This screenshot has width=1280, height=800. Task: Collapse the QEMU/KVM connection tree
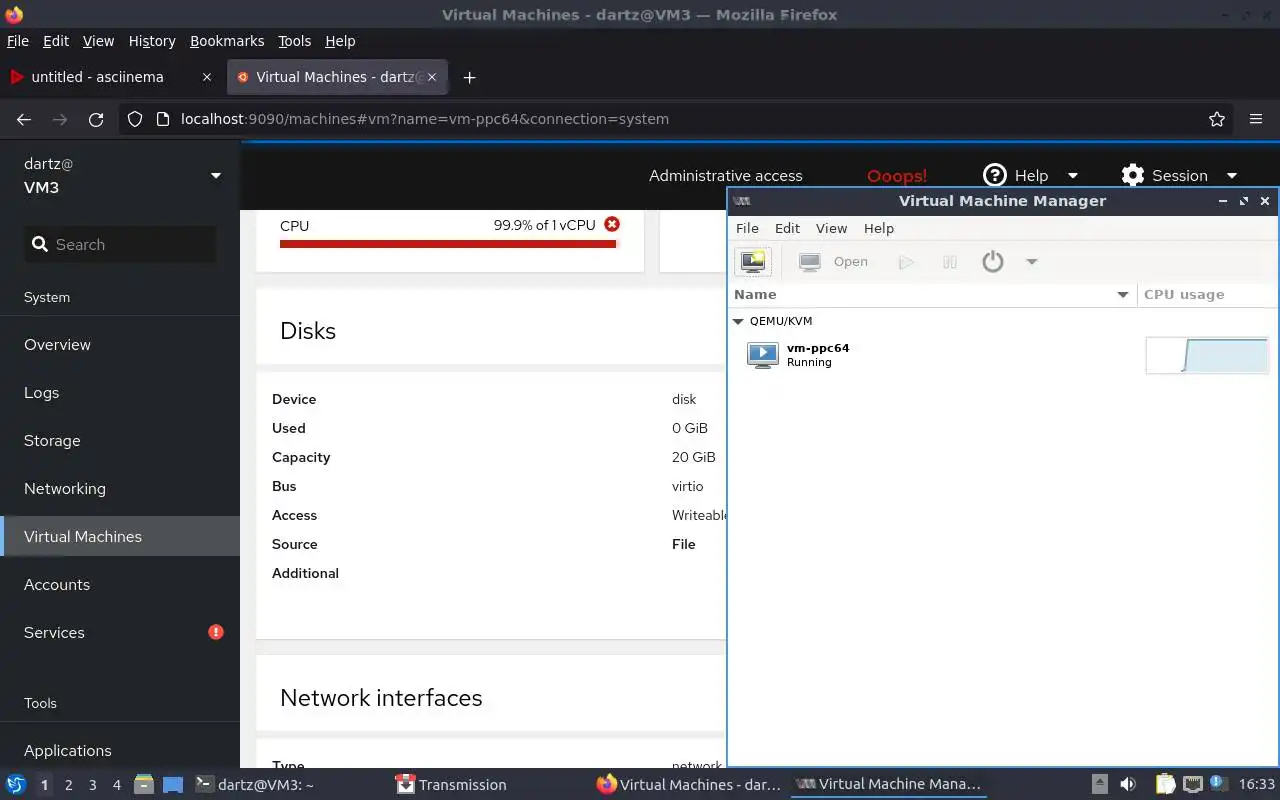click(x=738, y=322)
